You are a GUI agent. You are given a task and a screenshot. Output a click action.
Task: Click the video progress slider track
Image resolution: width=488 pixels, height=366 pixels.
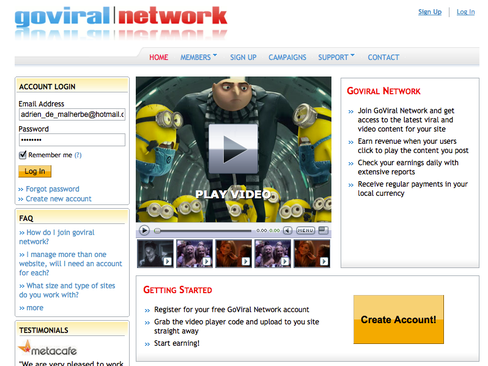click(203, 231)
